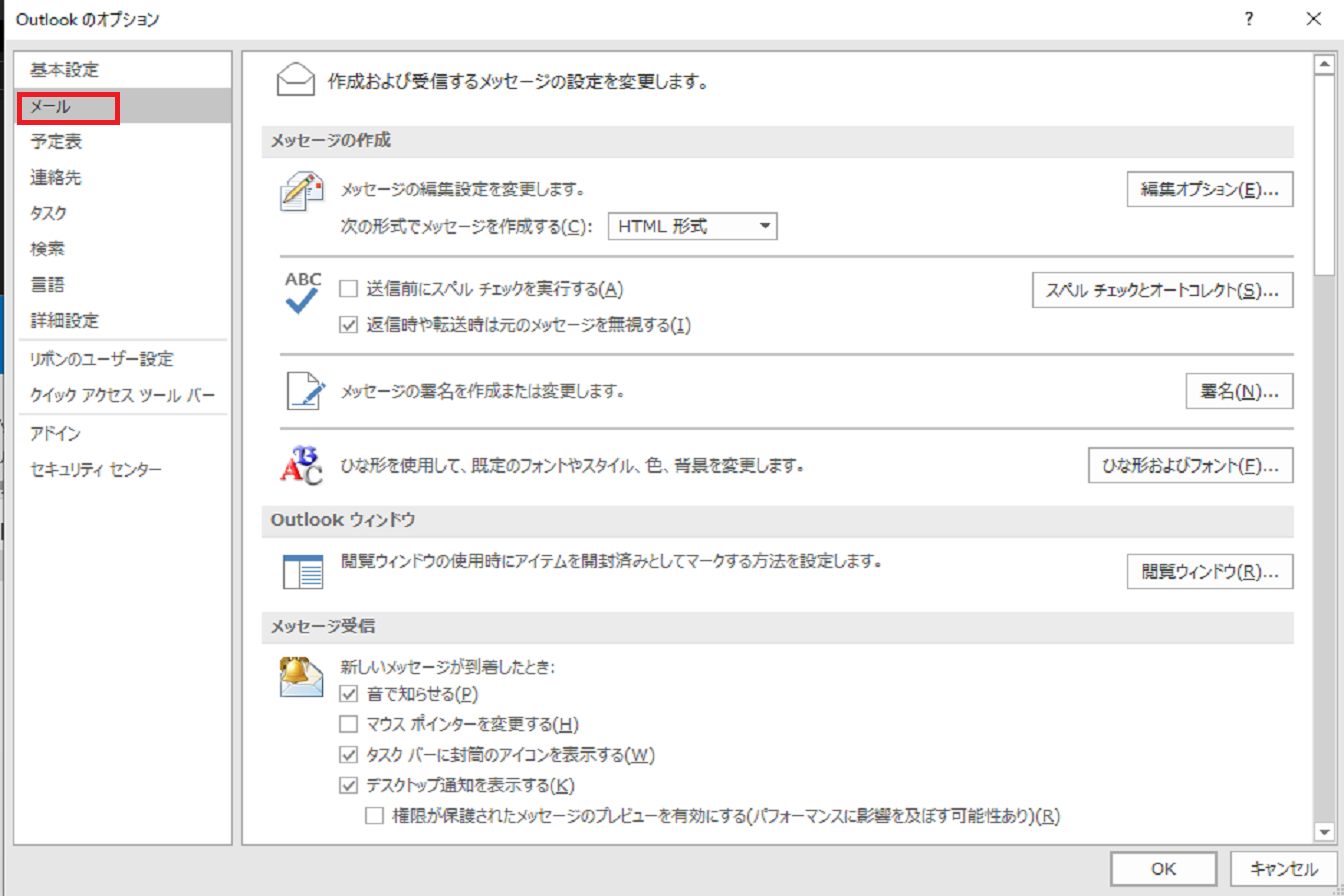This screenshot has width=1344, height=896.
Task: Click the 署名 button
Action: pyautogui.click(x=1239, y=391)
